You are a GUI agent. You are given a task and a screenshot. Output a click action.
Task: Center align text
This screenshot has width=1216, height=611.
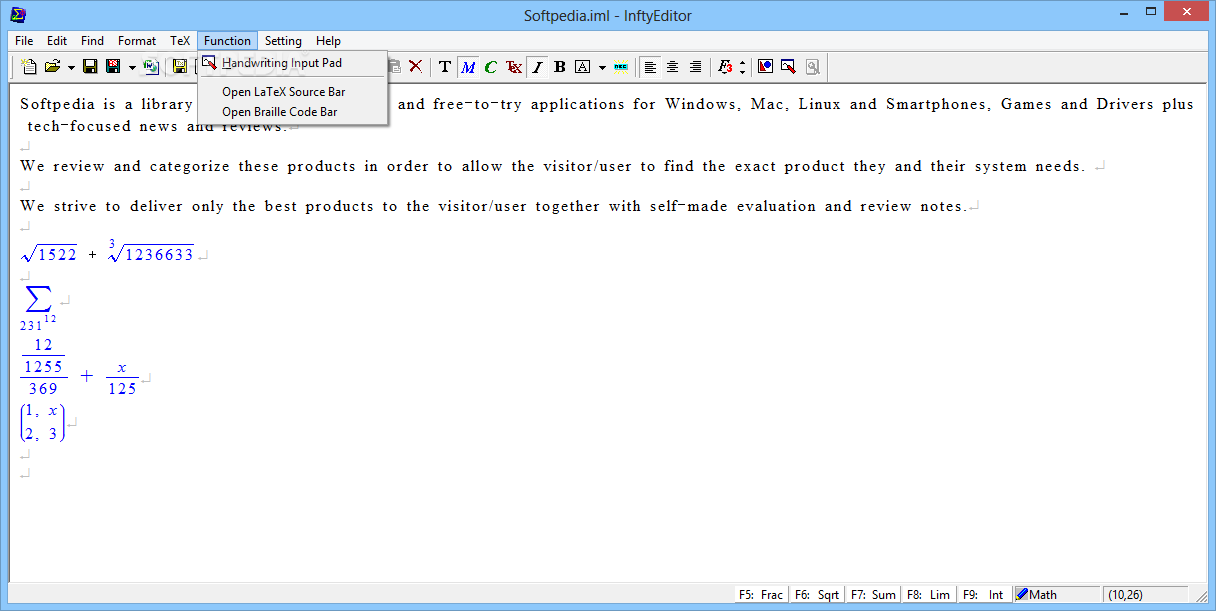tap(673, 67)
